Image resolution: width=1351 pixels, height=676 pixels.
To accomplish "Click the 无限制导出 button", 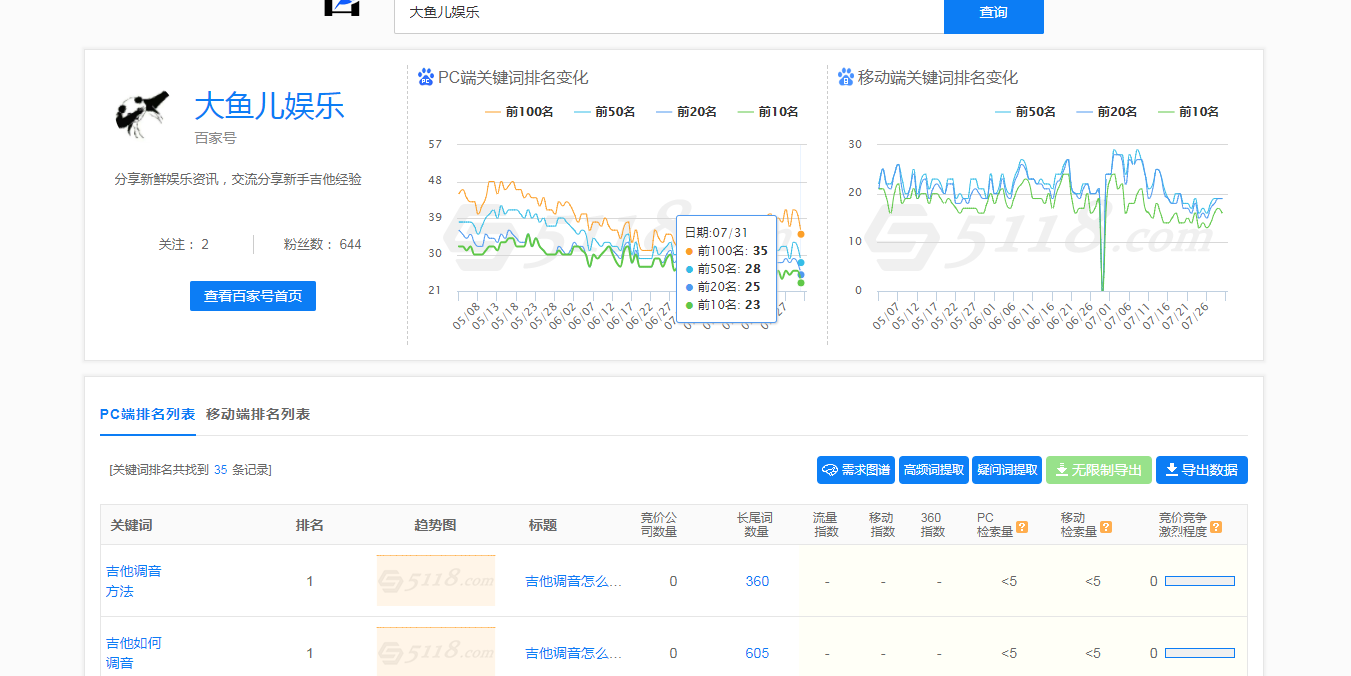I will tap(1099, 470).
